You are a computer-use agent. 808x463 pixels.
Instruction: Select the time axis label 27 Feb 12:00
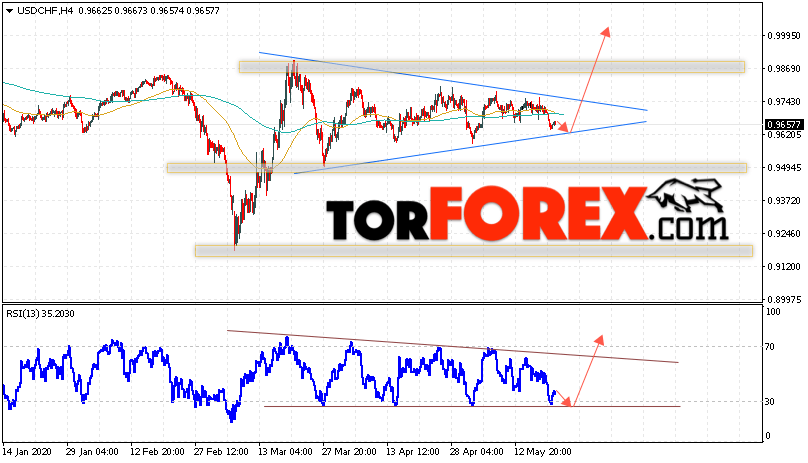(x=221, y=452)
